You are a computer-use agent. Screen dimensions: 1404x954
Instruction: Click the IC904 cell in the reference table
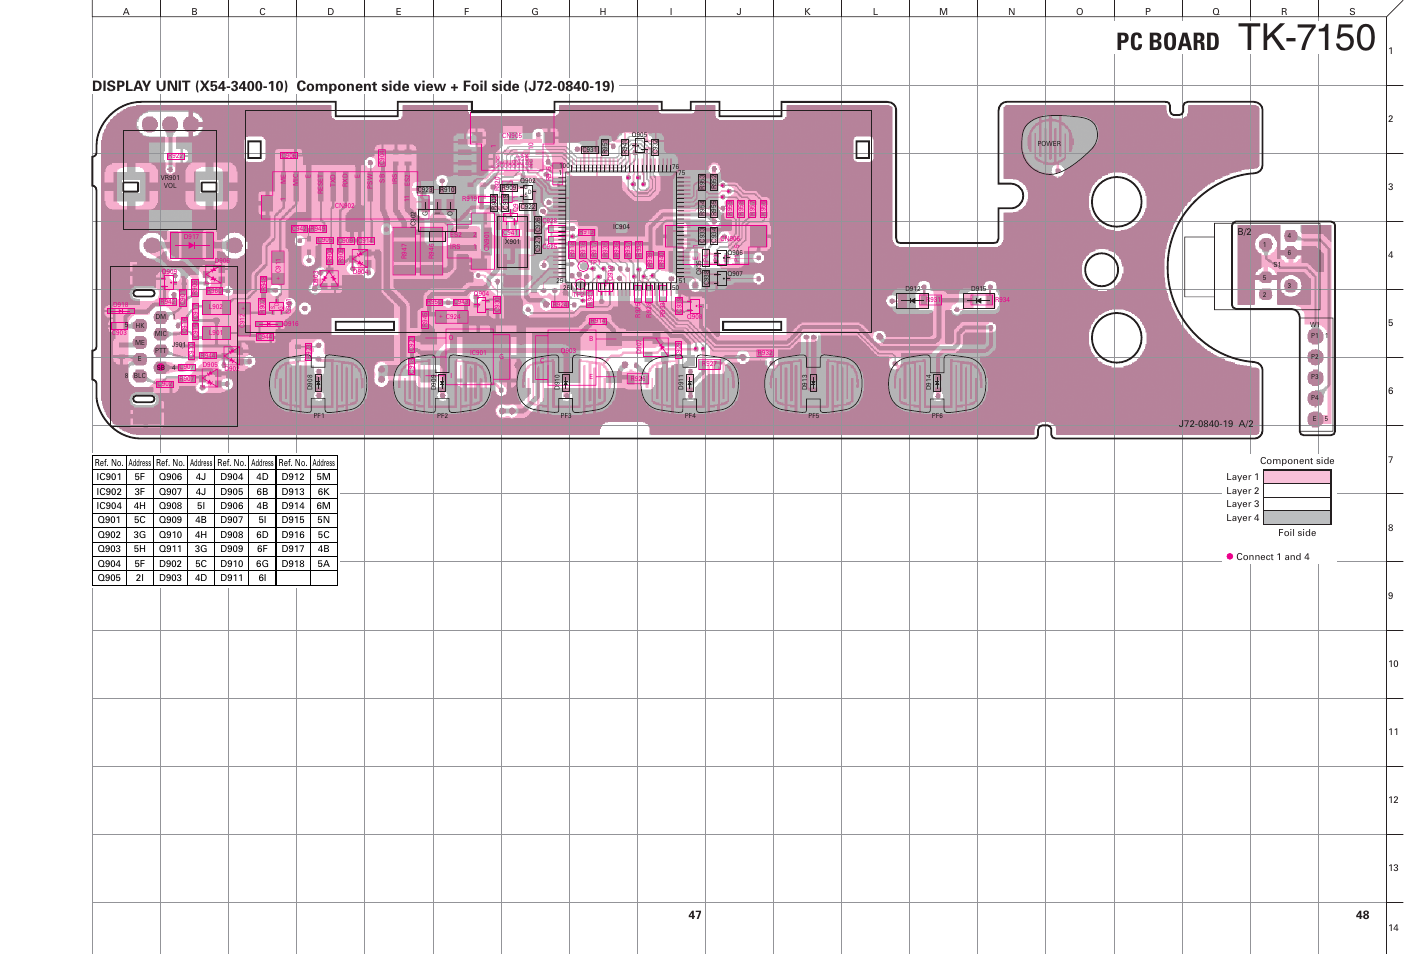[x=109, y=506]
